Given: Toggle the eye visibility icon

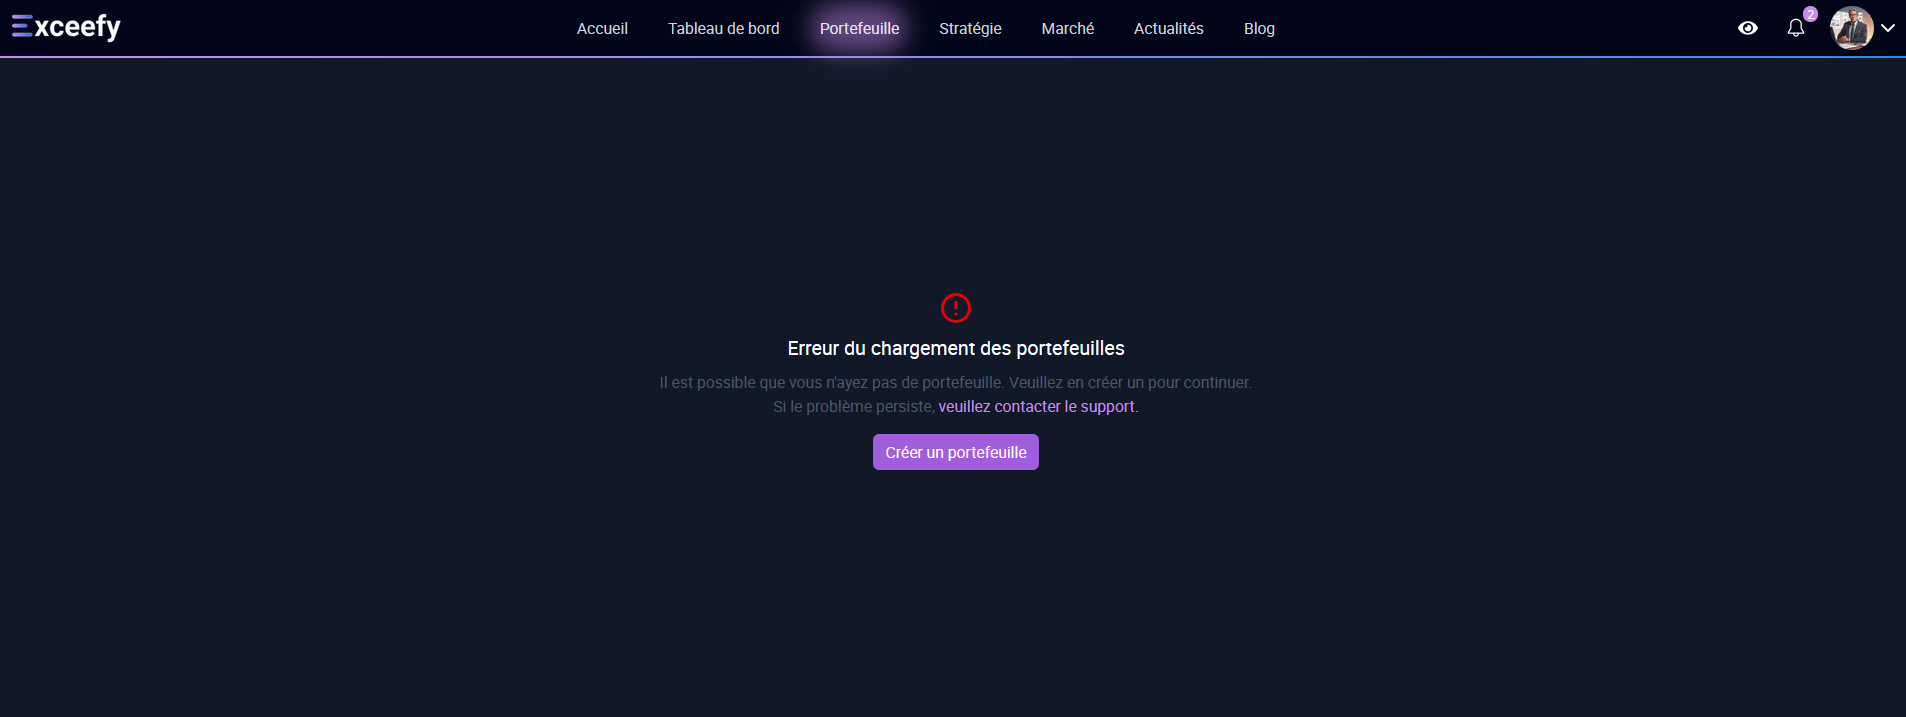Looking at the screenshot, I should click(x=1747, y=28).
